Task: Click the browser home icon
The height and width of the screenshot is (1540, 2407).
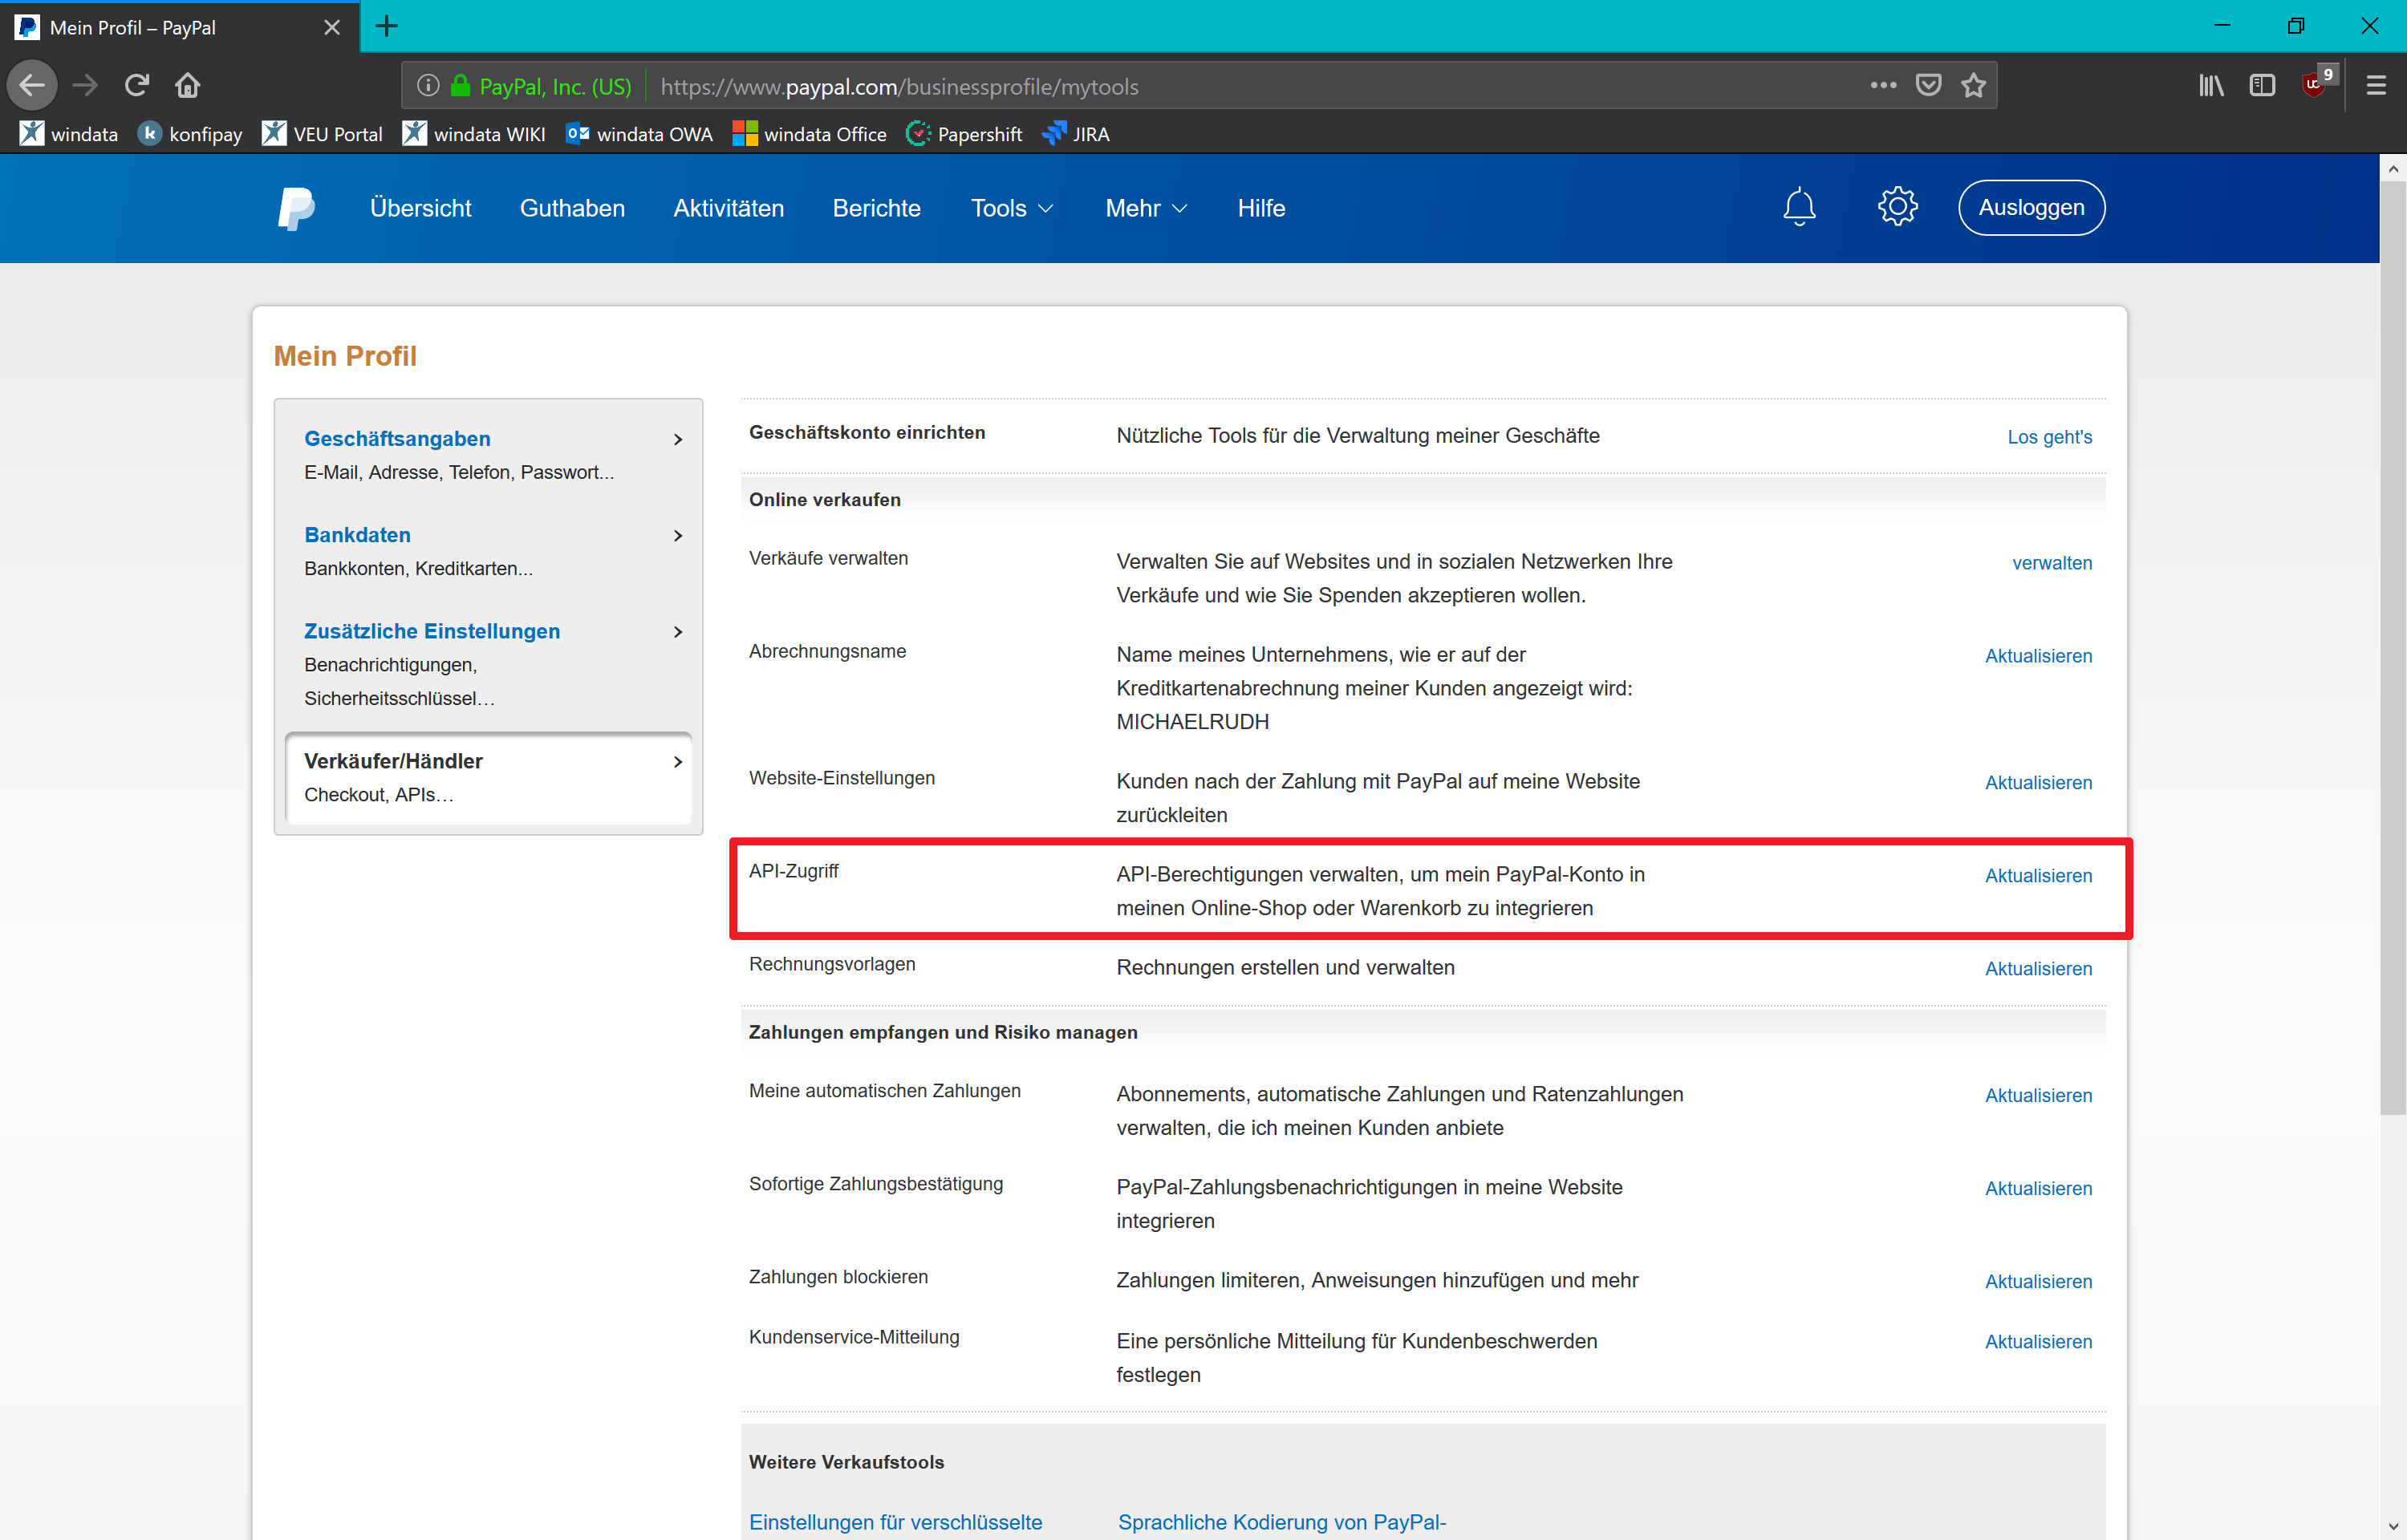Action: 187,85
